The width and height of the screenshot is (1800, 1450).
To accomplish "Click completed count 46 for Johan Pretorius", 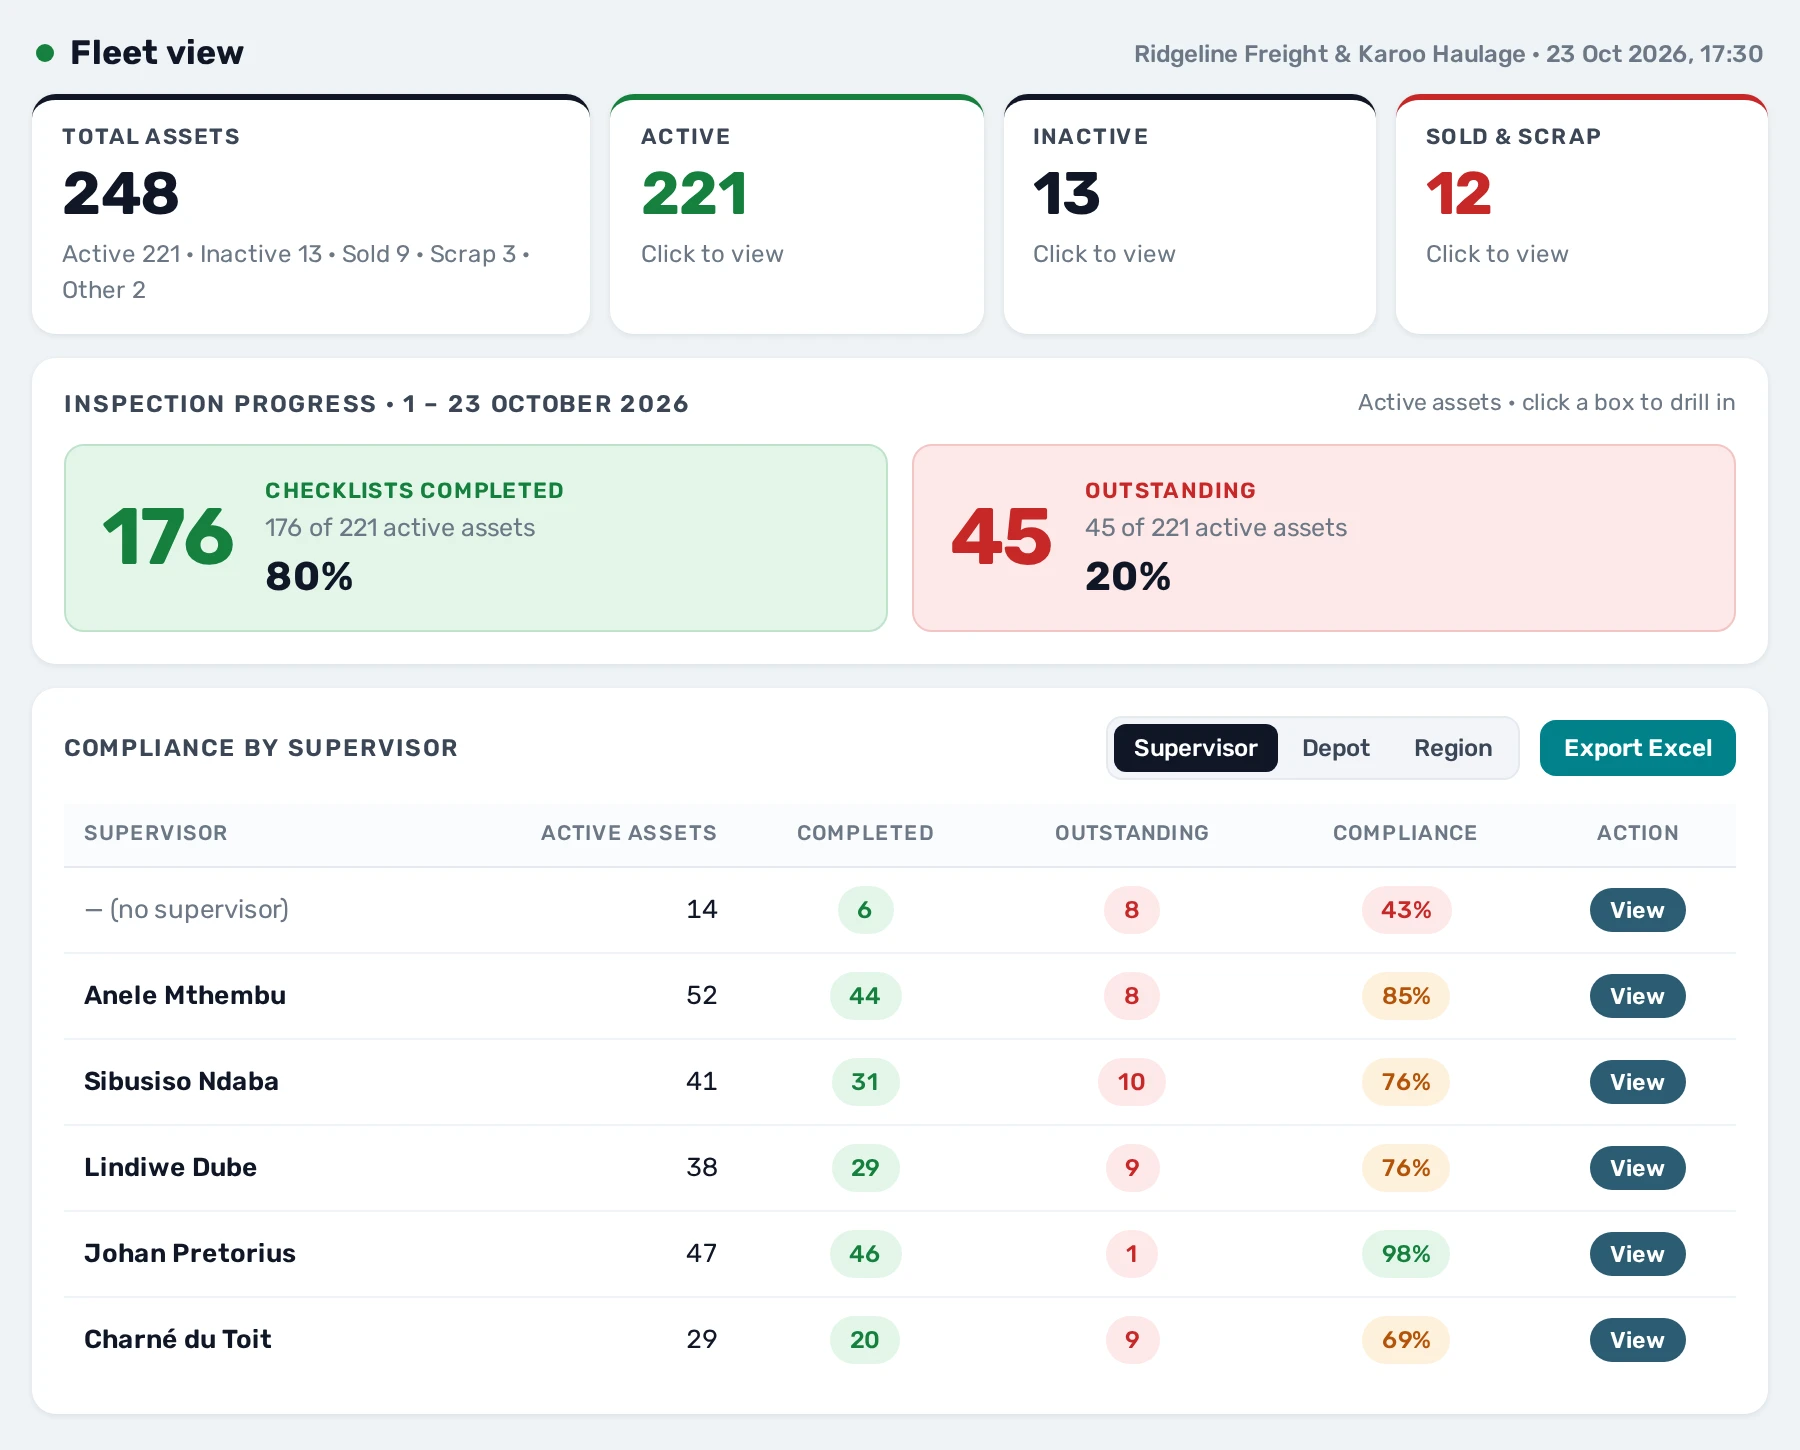I will click(x=865, y=1254).
